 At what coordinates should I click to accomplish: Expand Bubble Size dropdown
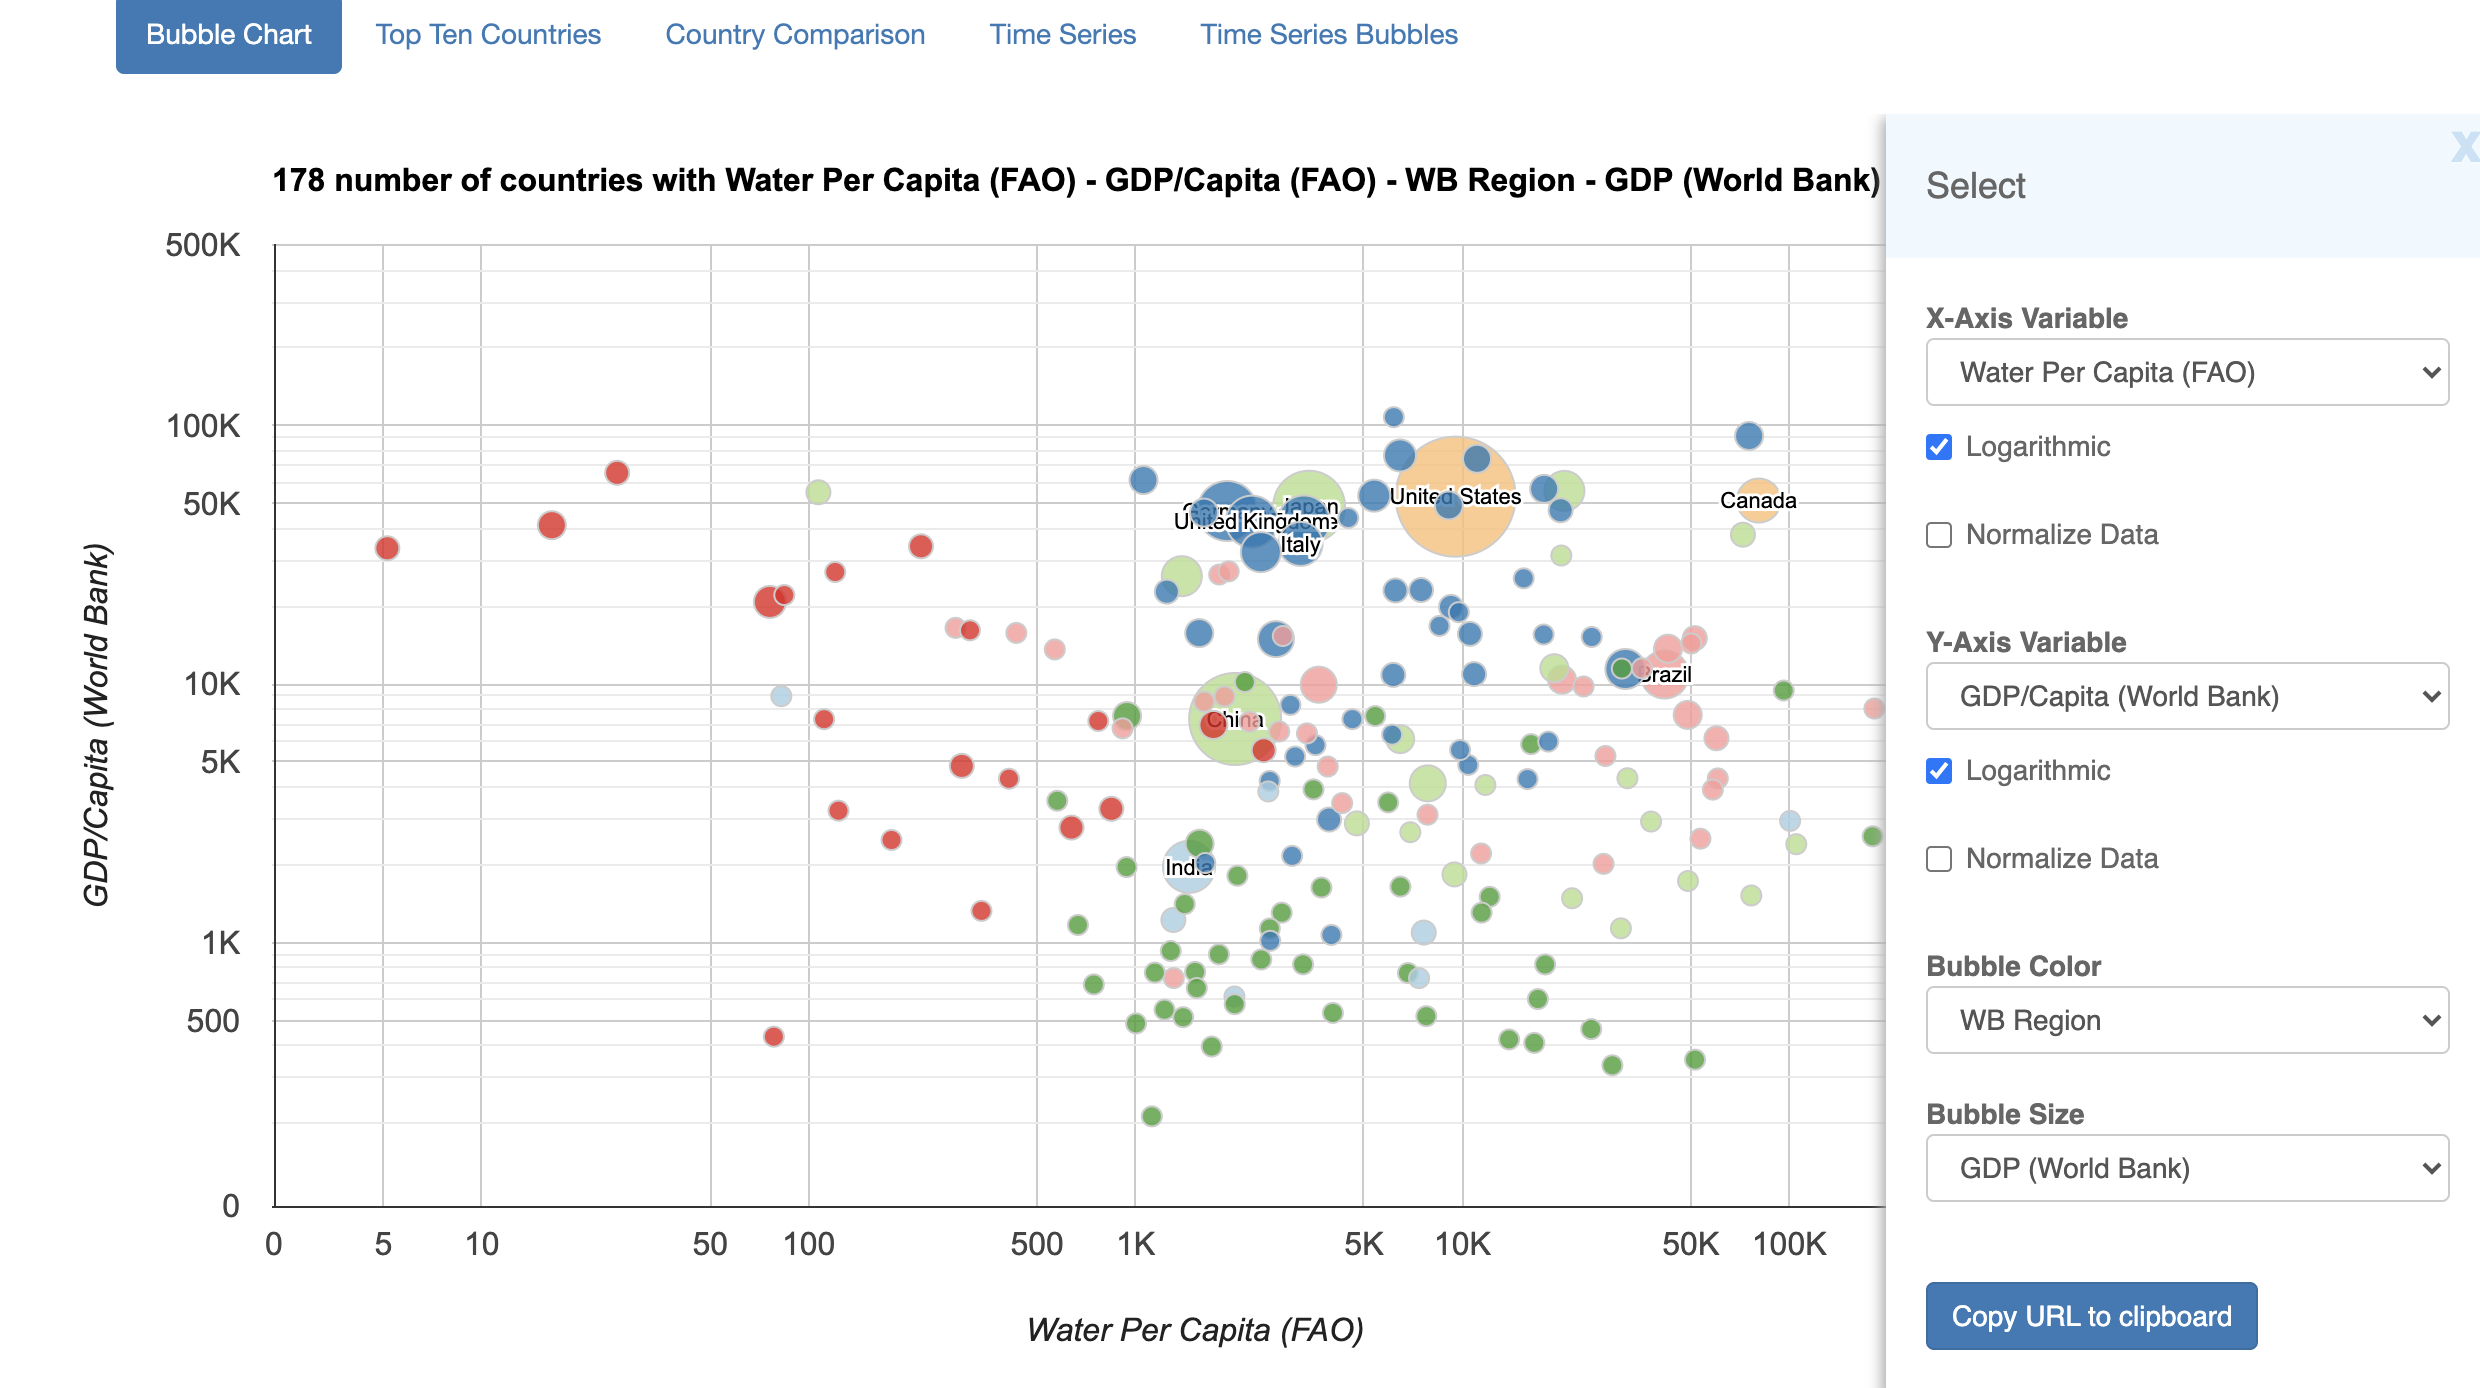tap(2187, 1167)
